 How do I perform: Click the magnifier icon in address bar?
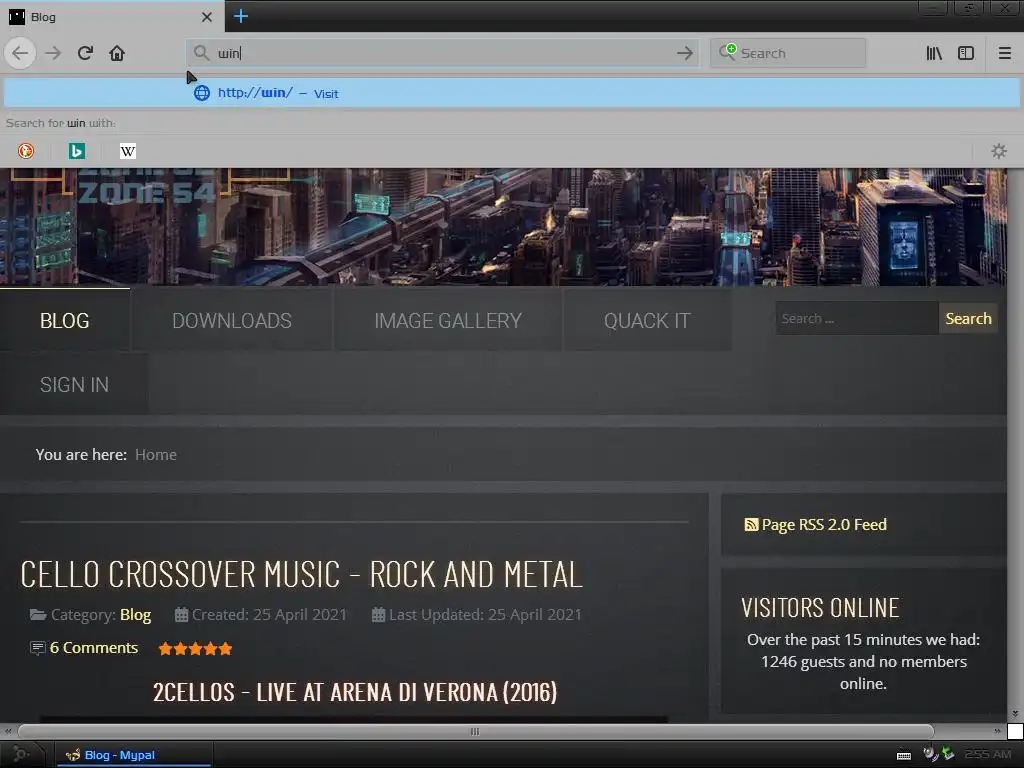coord(201,53)
